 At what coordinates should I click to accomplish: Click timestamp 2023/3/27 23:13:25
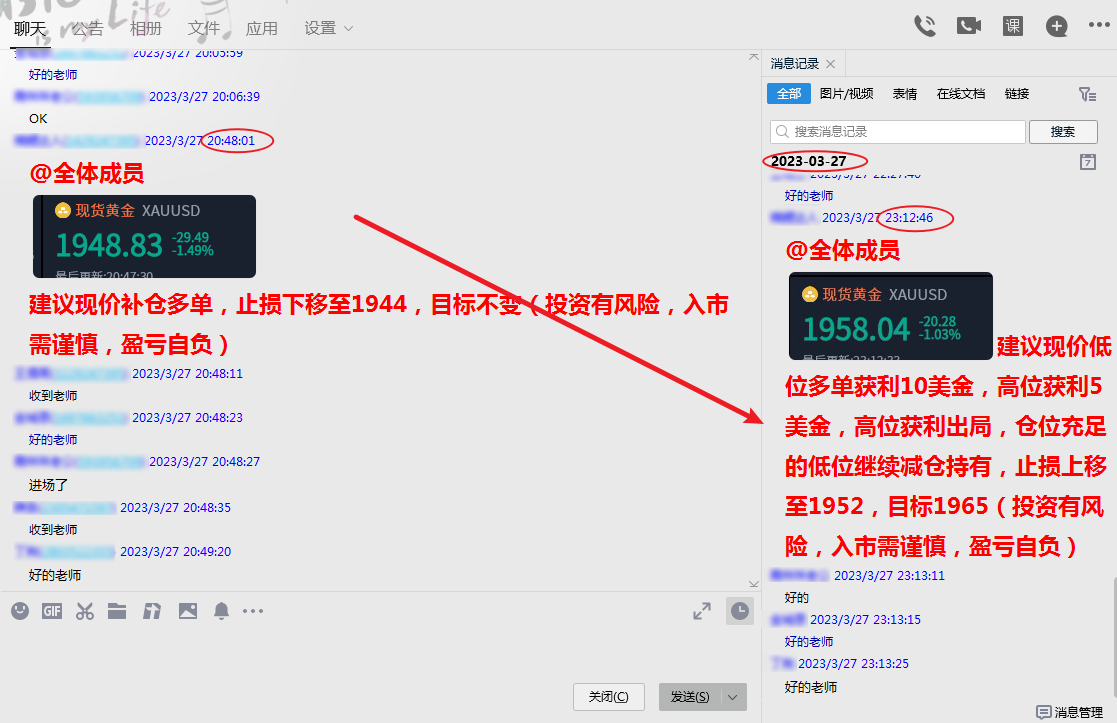853,664
